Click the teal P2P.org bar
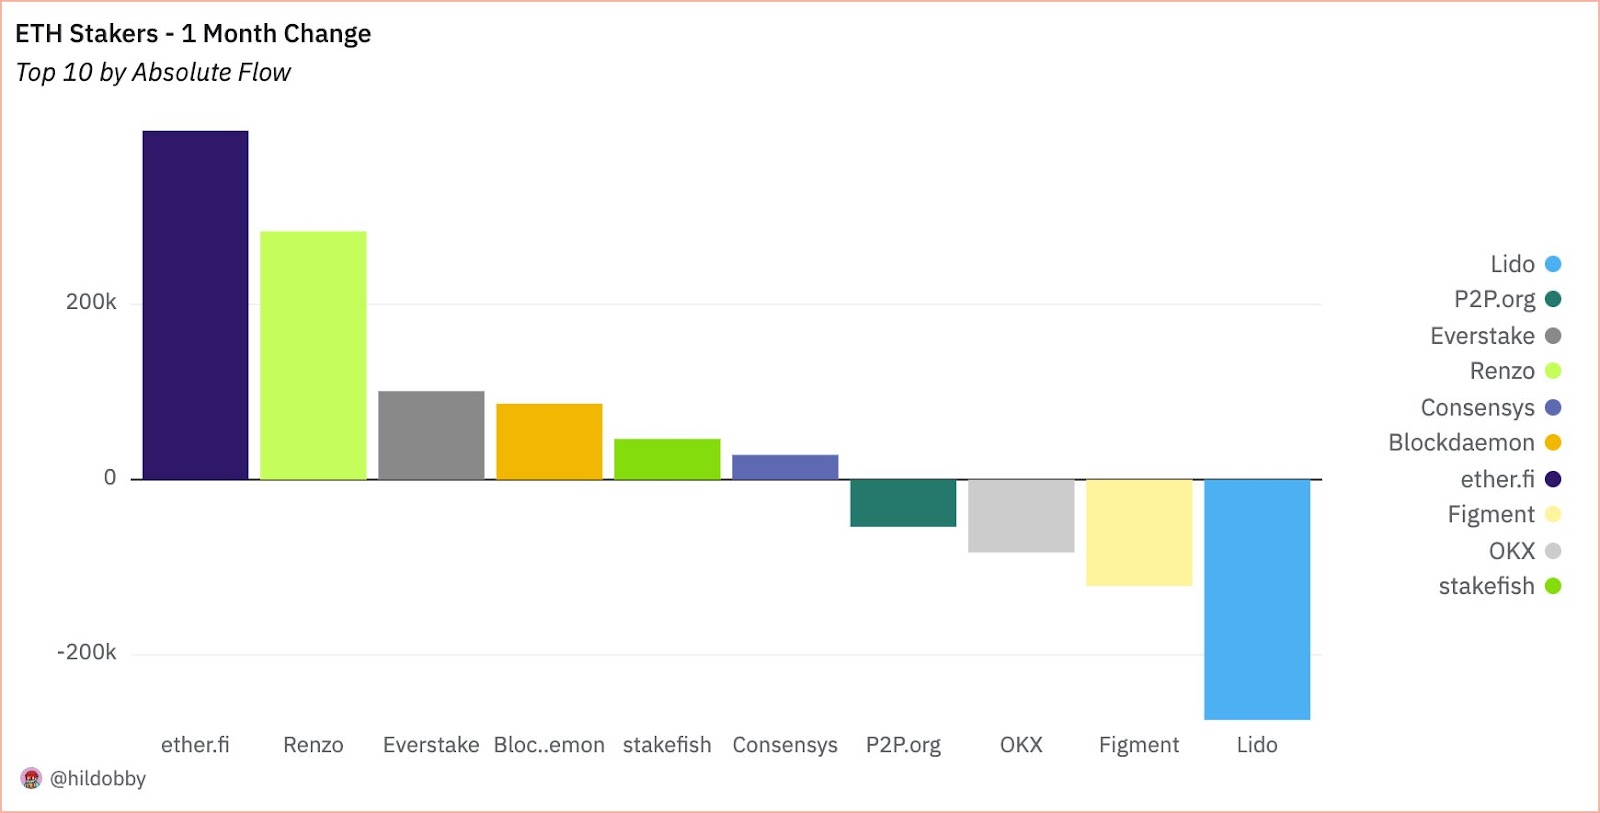 903,502
